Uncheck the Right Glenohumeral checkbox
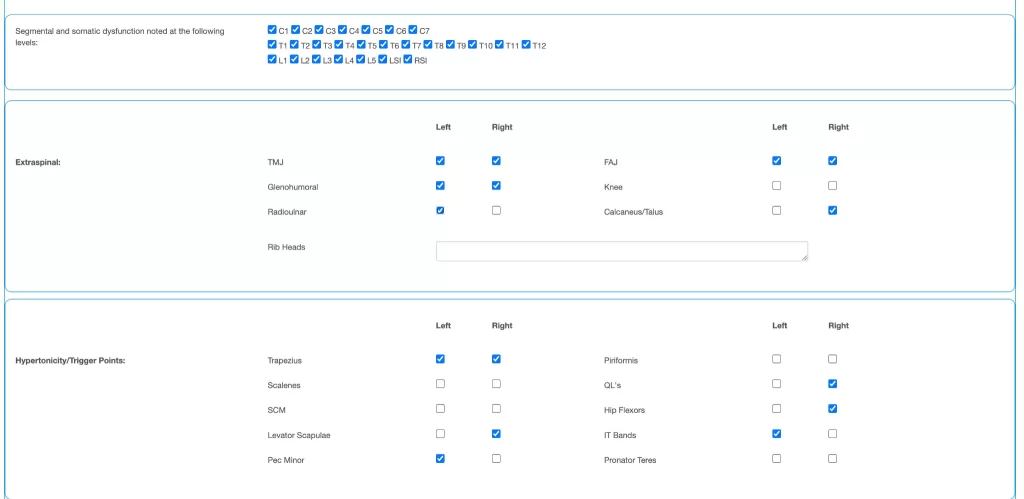The height and width of the screenshot is (499, 1024). (496, 185)
